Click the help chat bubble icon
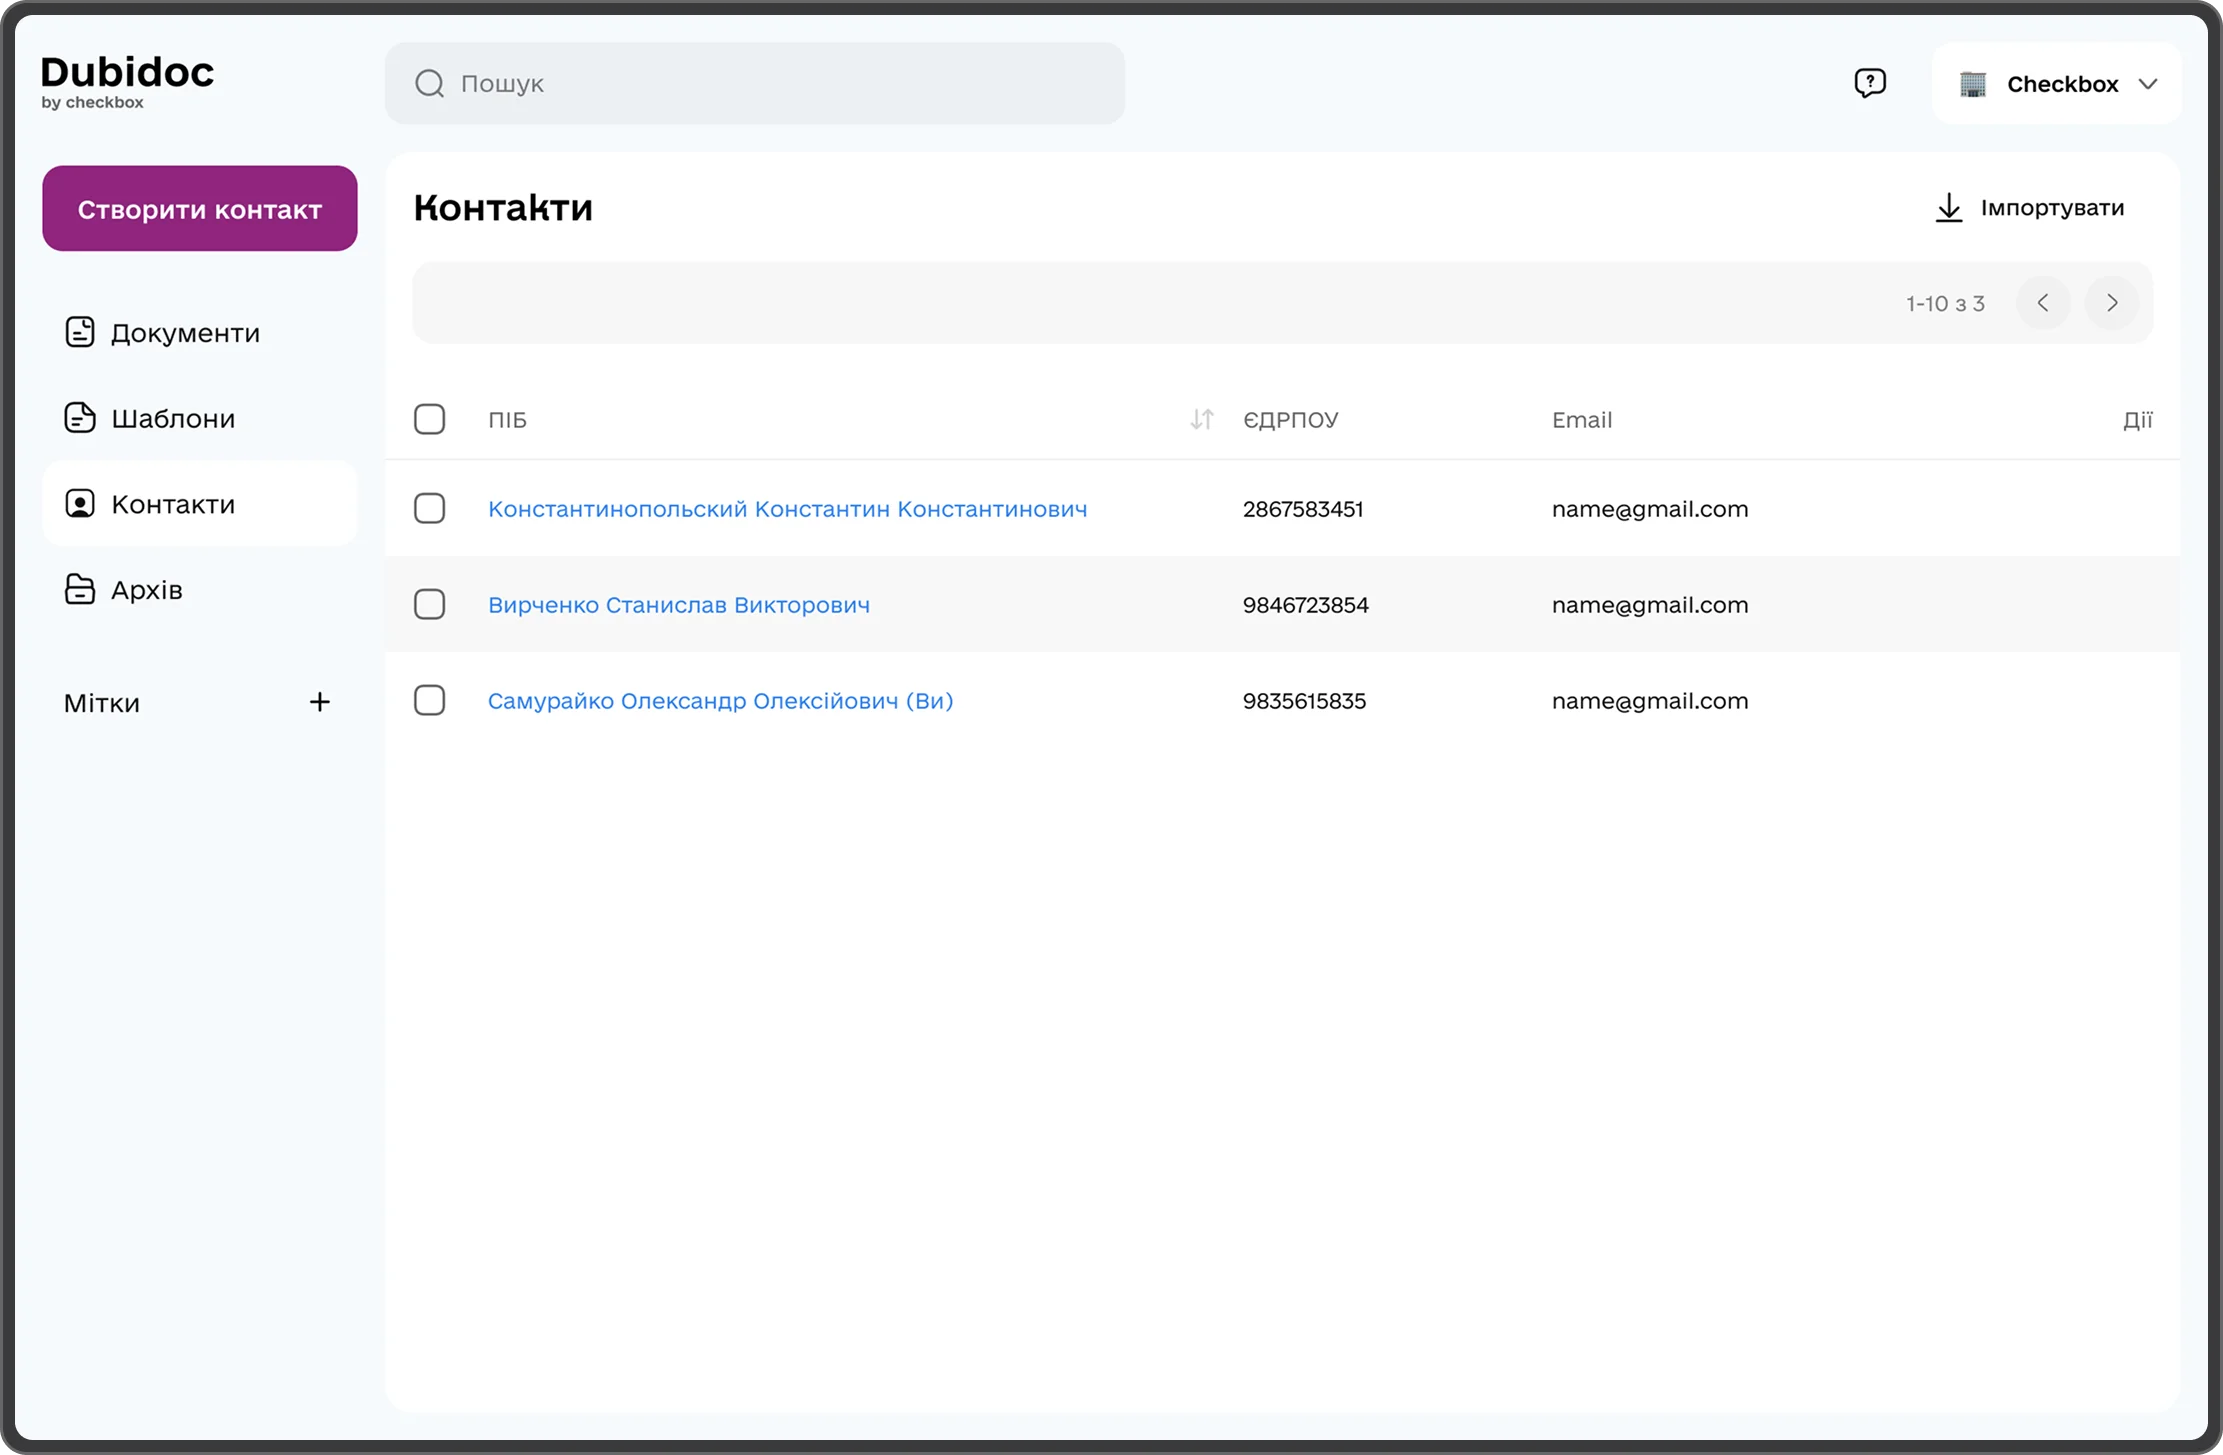The height and width of the screenshot is (1455, 2223). [1869, 83]
